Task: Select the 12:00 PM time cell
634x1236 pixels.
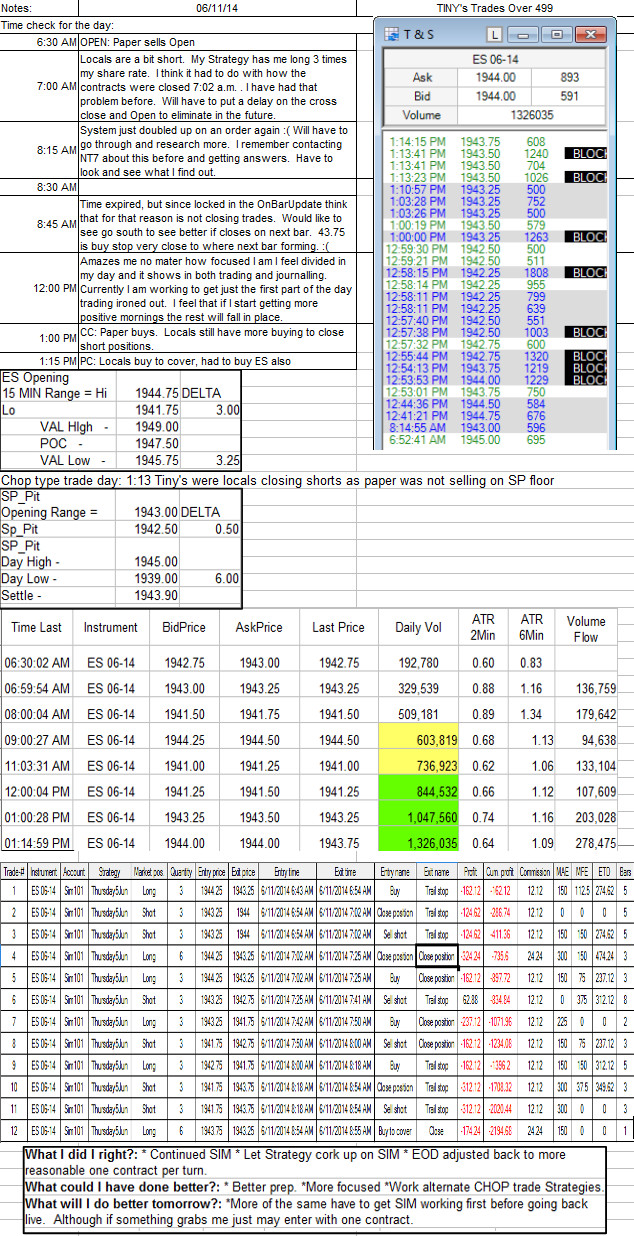Action: [x=40, y=288]
